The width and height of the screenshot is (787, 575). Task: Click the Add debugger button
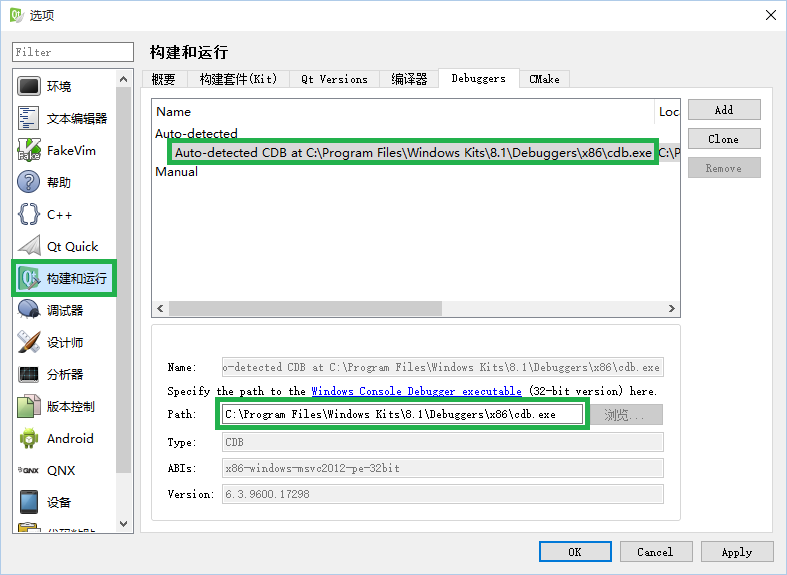[724, 110]
